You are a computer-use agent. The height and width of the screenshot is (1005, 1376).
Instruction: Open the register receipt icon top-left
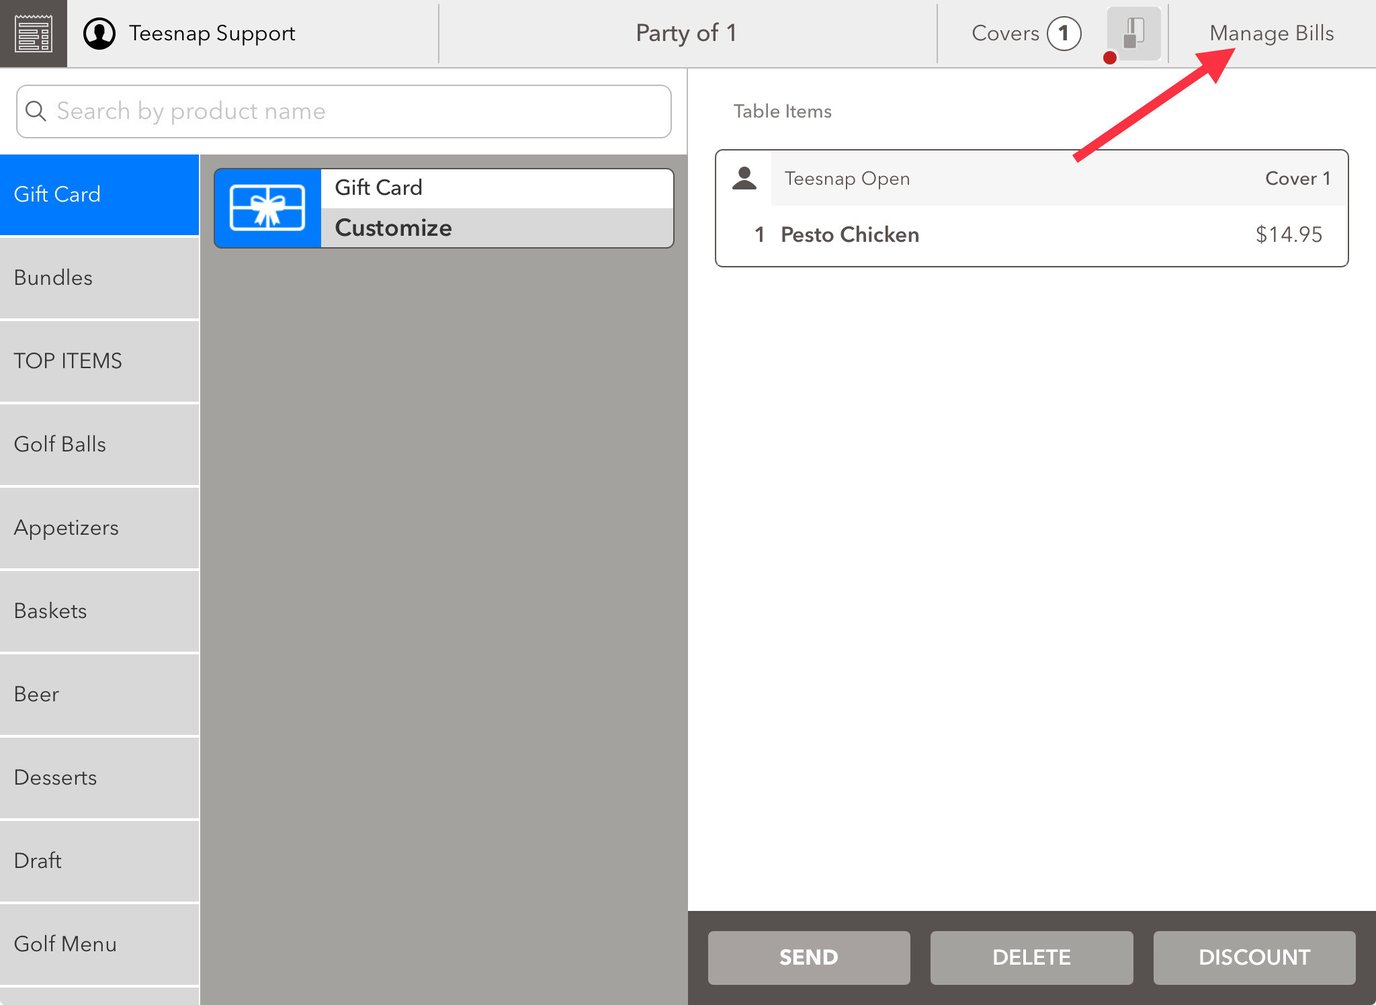(33, 33)
